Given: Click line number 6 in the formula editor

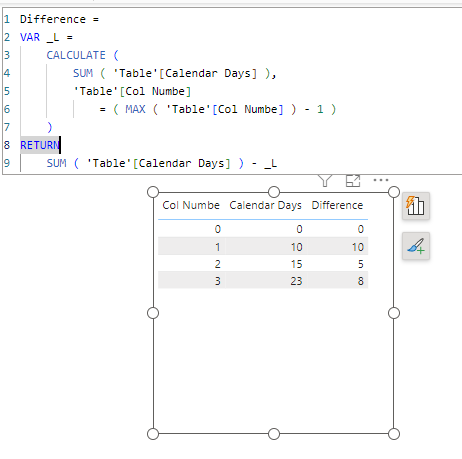Looking at the screenshot, I should 7,109.
